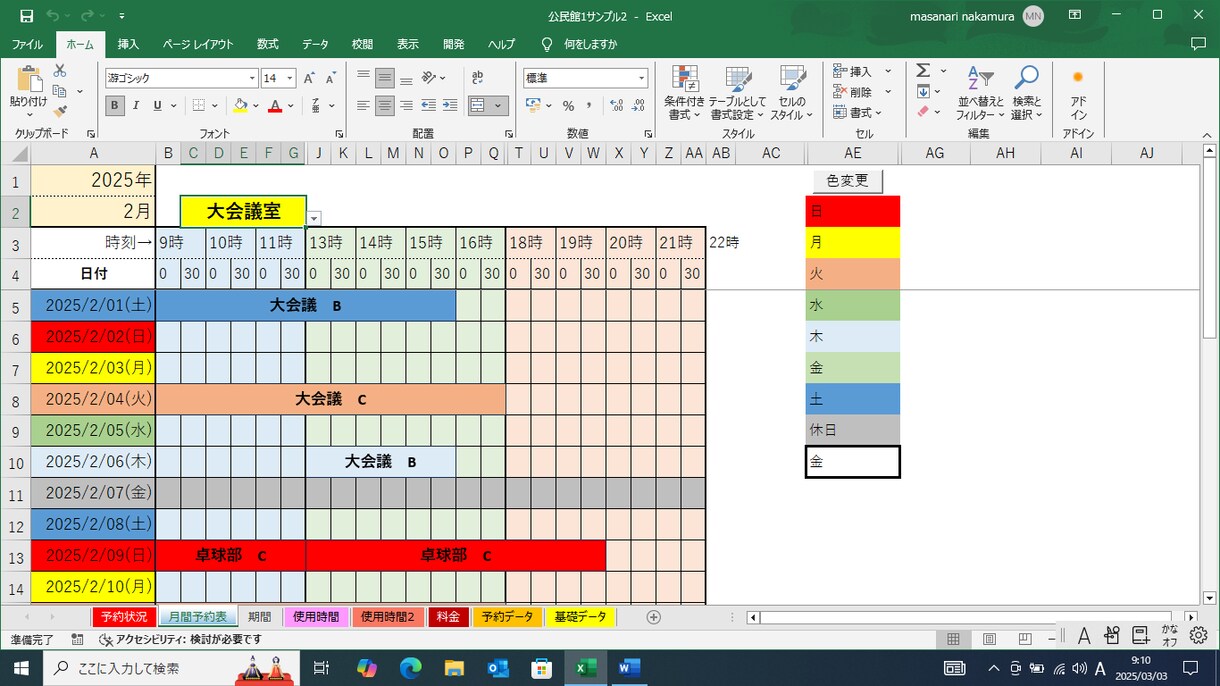Click the fill color bucket icon

[240, 105]
